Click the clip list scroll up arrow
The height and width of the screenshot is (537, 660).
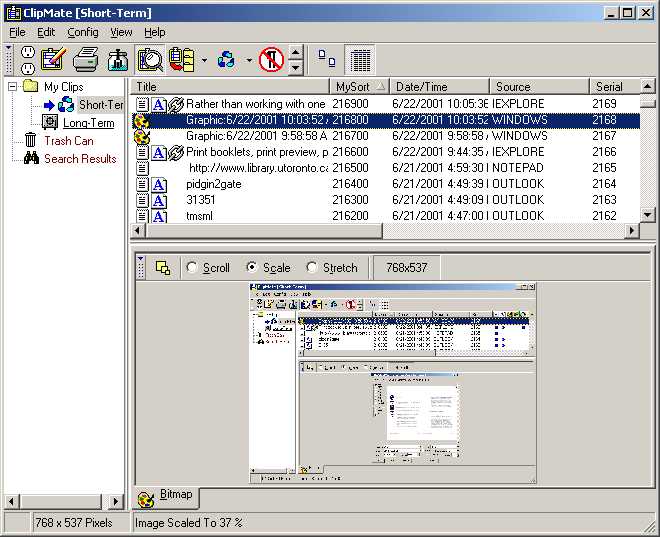(x=648, y=87)
